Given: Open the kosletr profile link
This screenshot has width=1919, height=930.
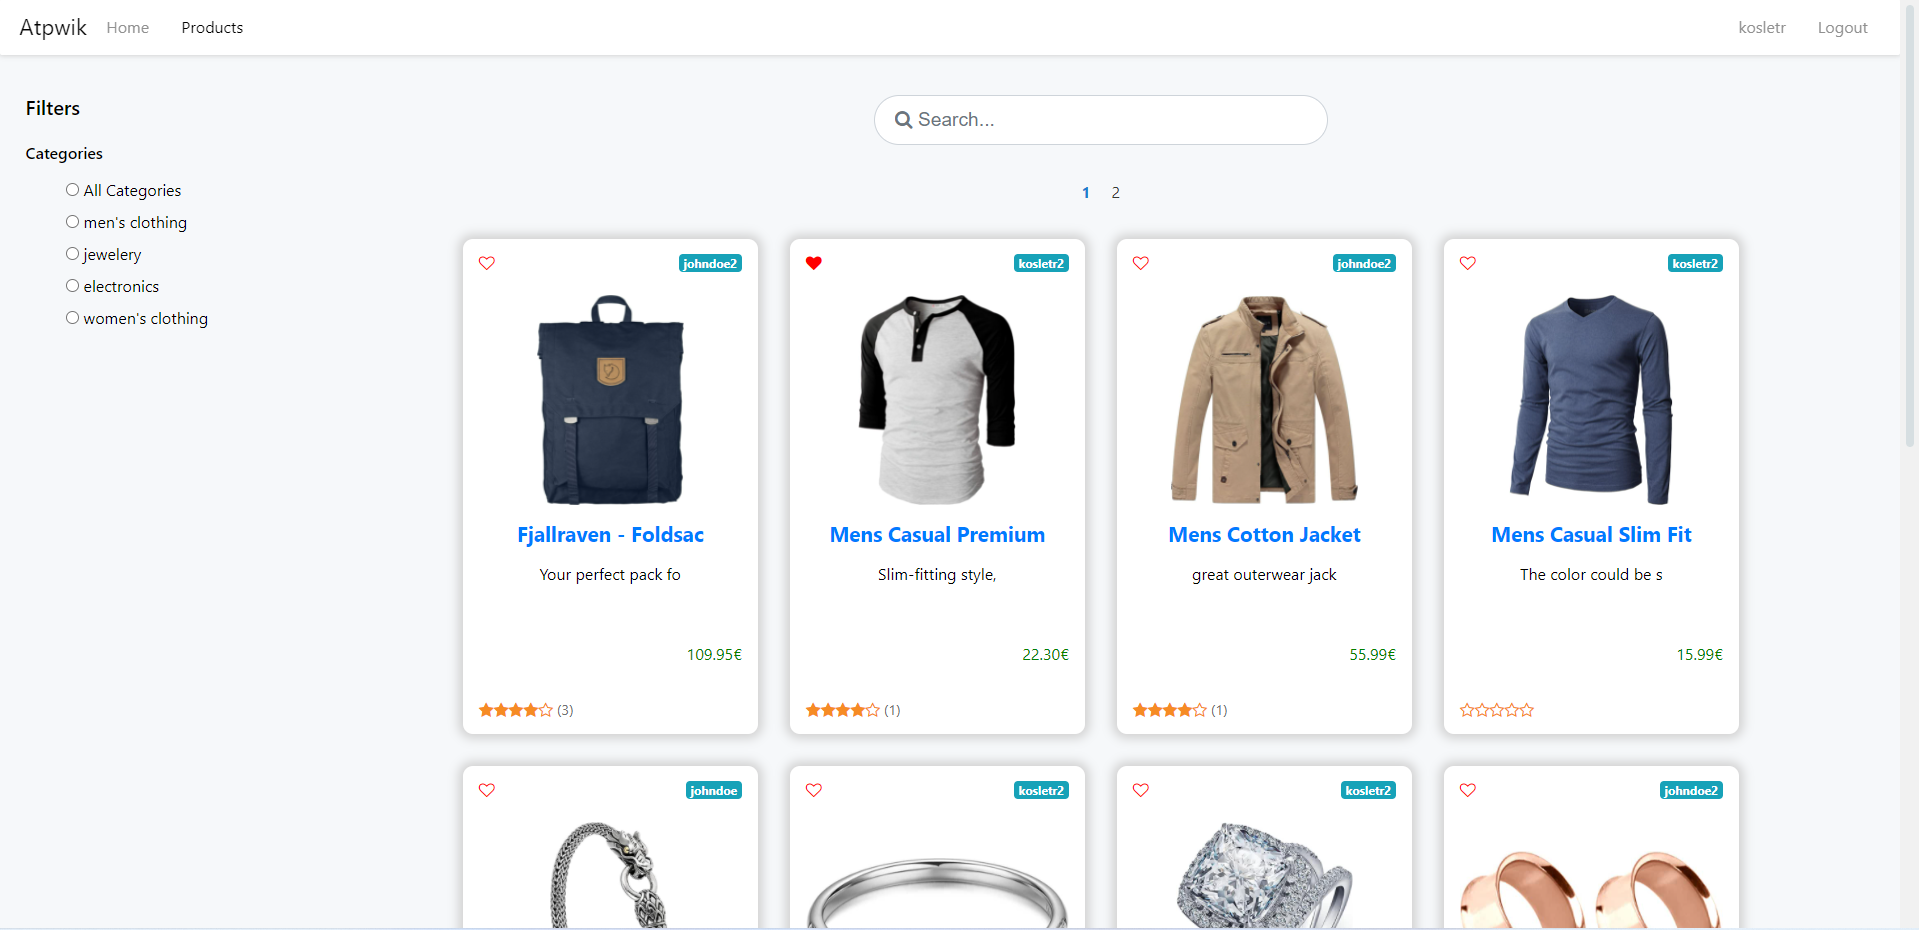Looking at the screenshot, I should (1762, 28).
